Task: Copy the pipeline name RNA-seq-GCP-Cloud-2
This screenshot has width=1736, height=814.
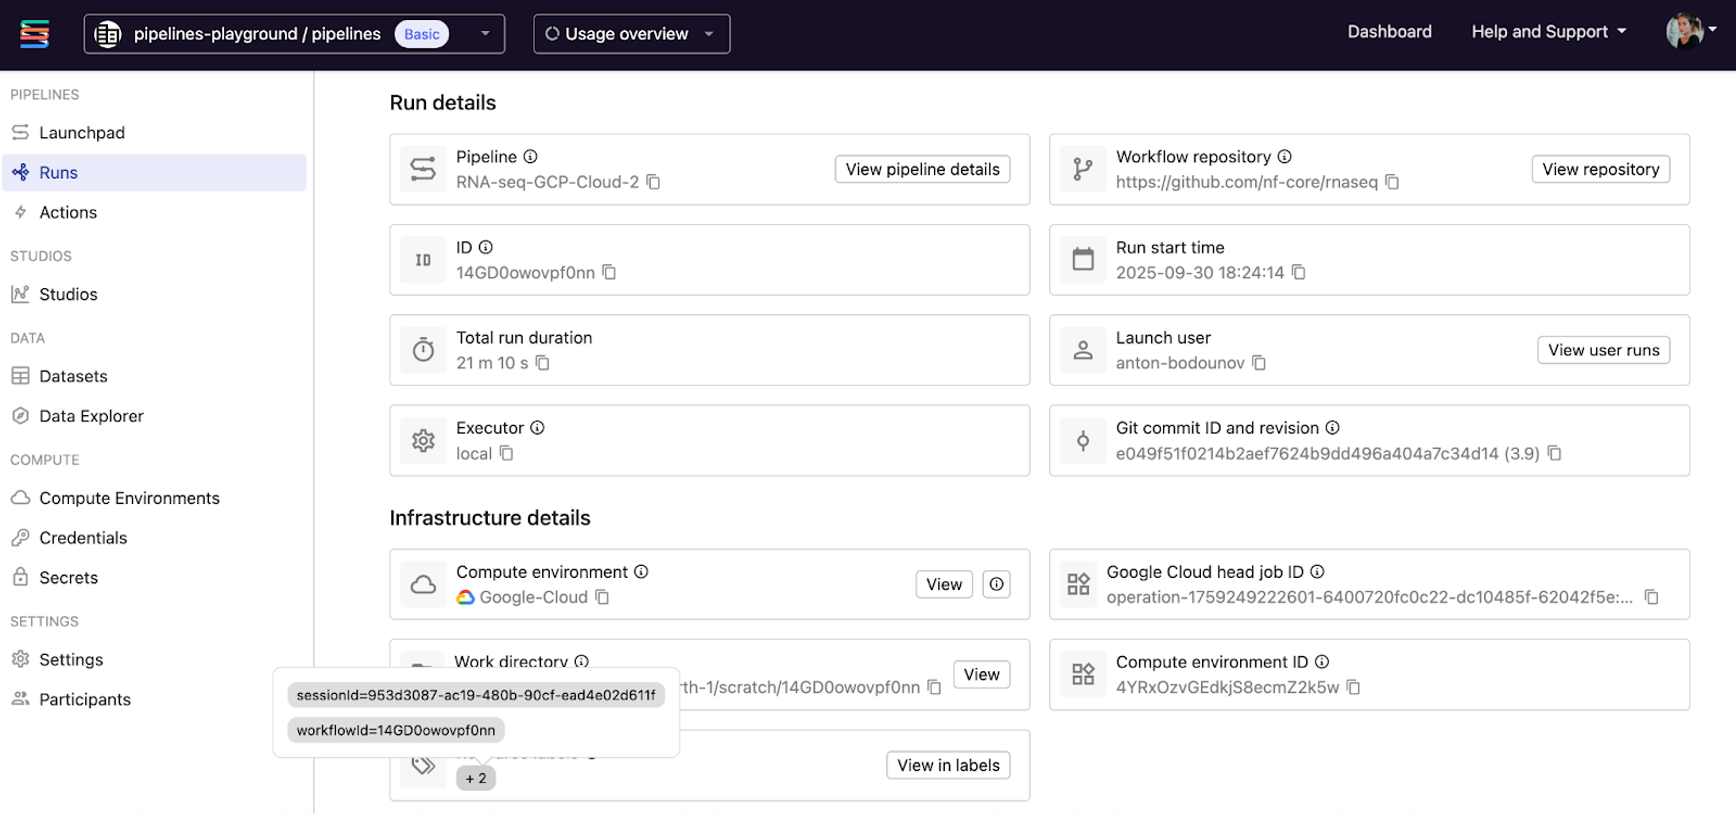Action: 653,182
